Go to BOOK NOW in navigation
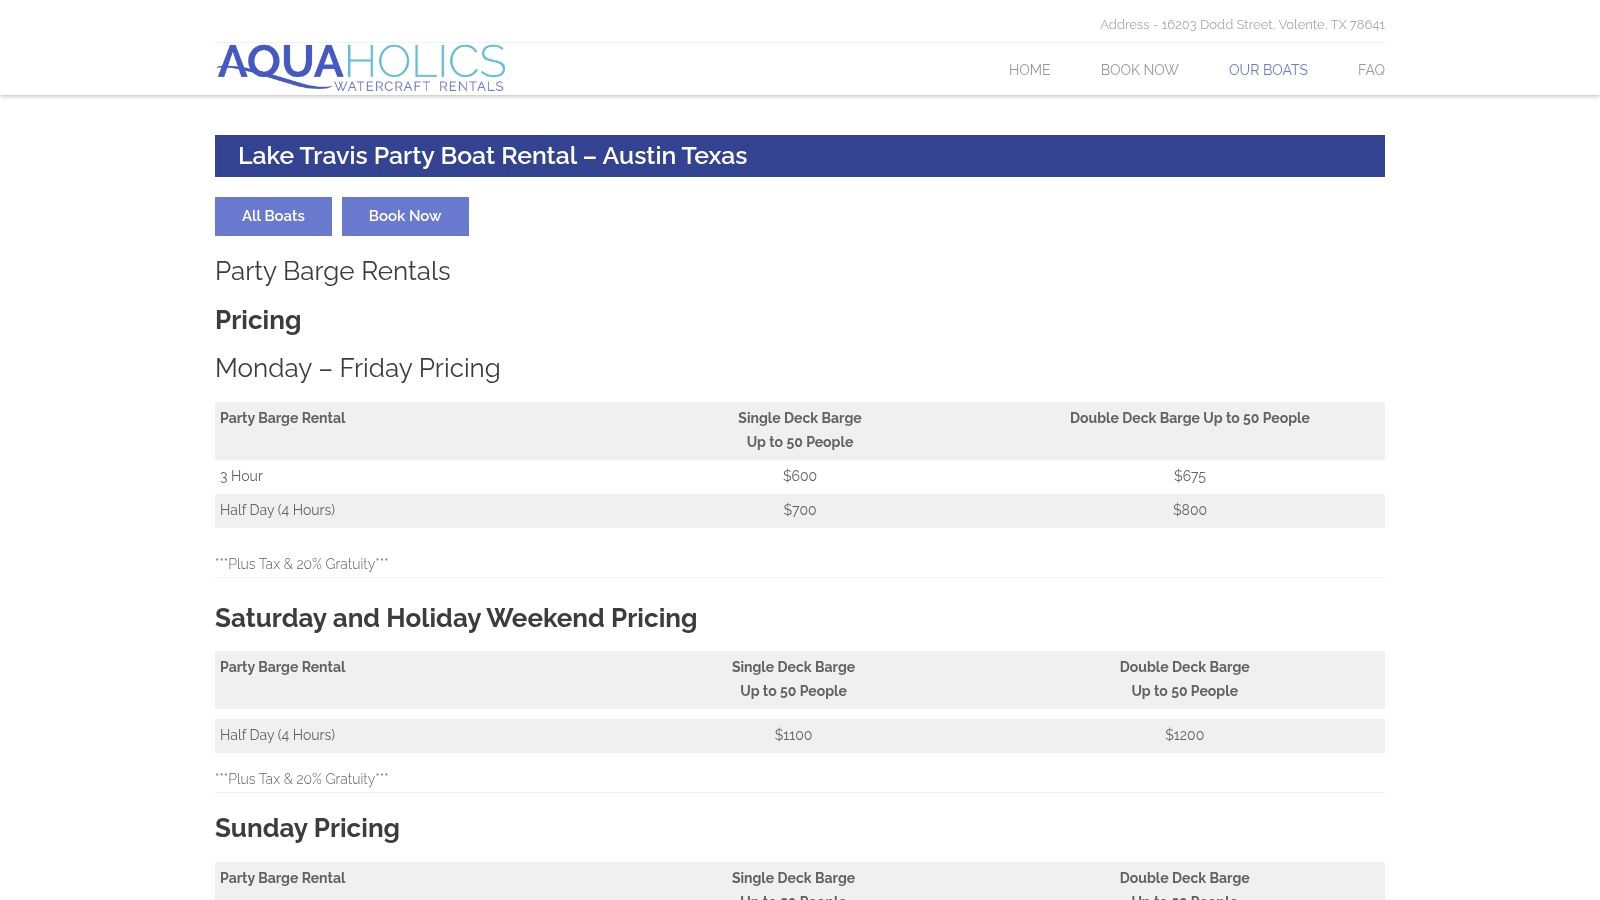The image size is (1600, 900). [1139, 70]
